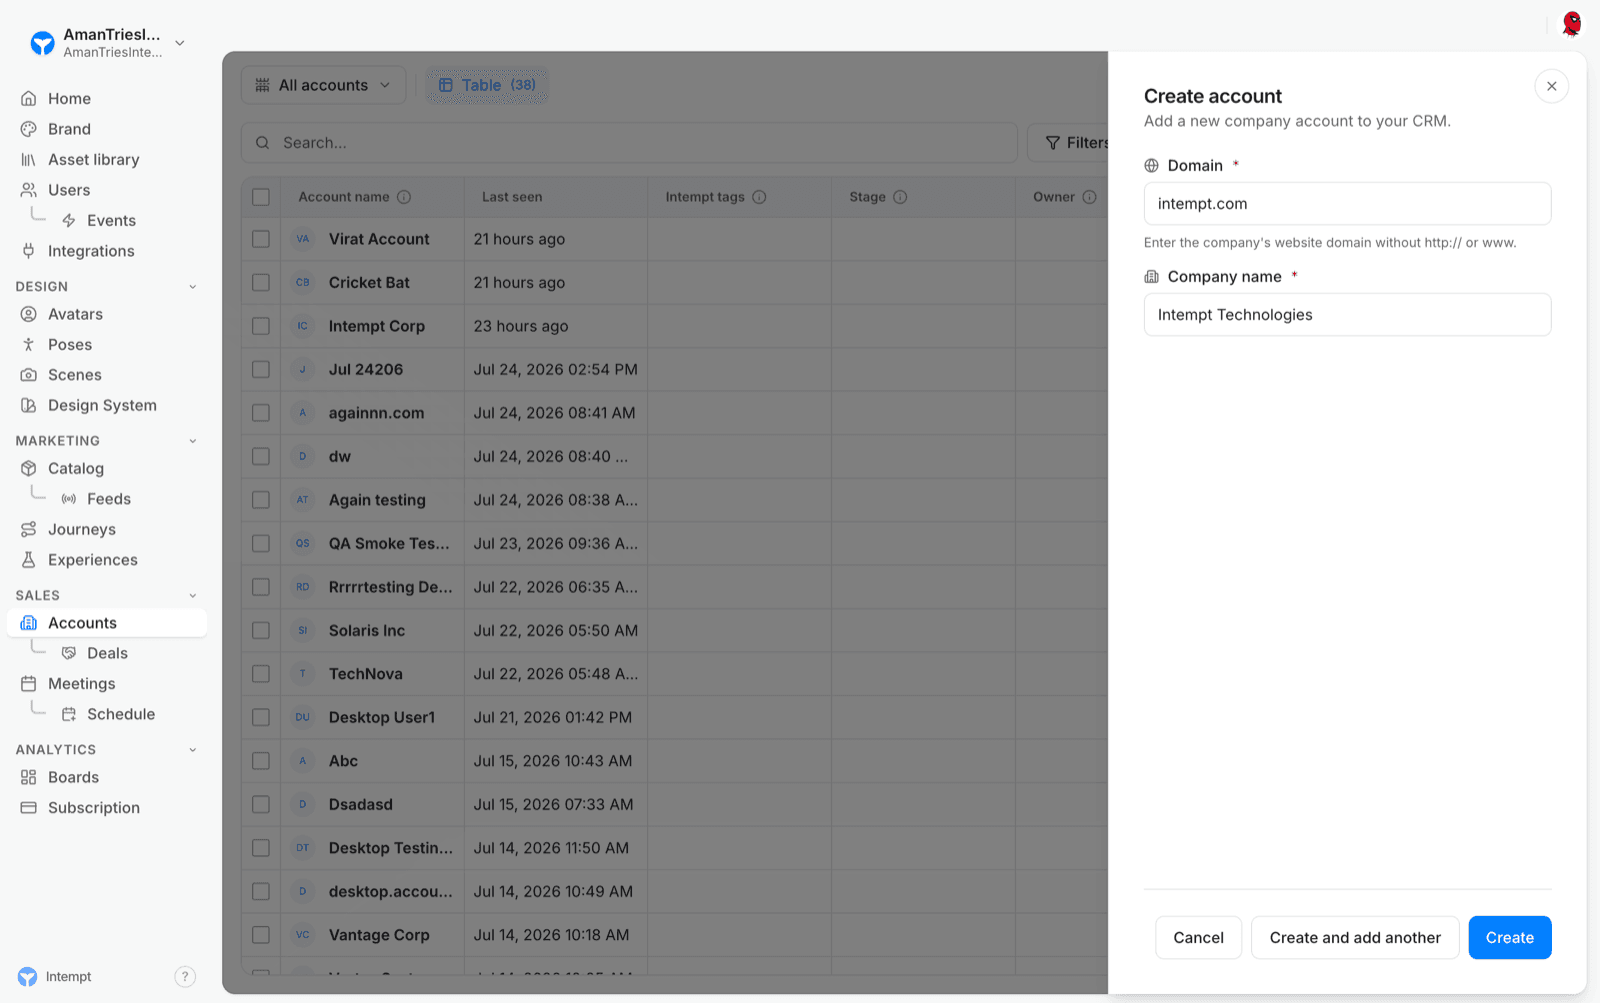Open the Users icon in the sidebar
The height and width of the screenshot is (1003, 1600).
pos(29,190)
